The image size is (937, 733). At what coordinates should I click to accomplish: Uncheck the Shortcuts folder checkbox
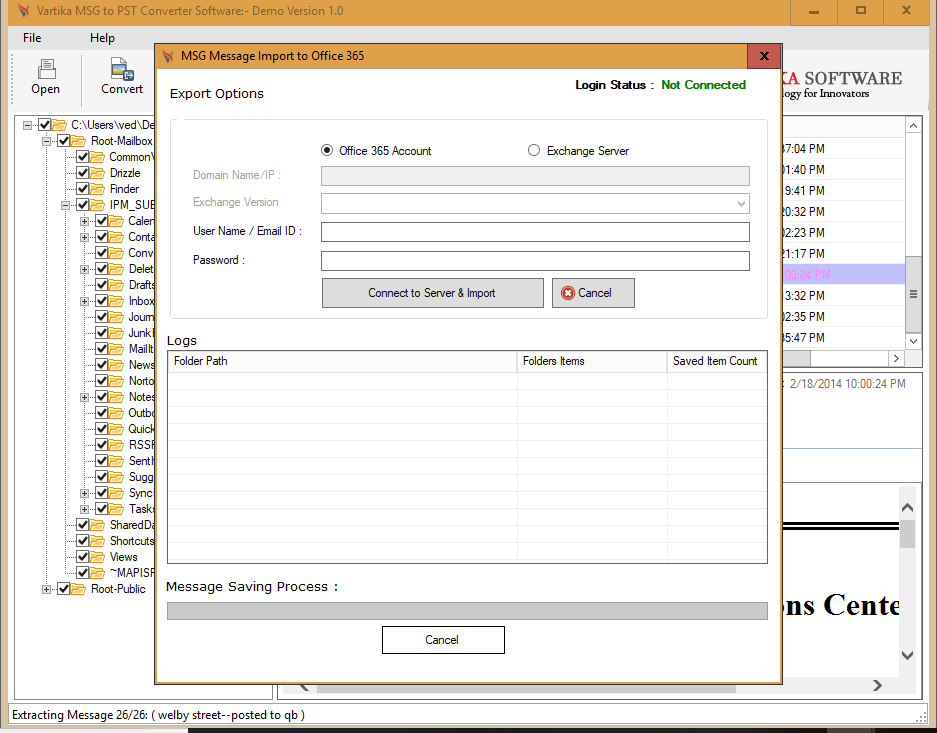[82, 541]
